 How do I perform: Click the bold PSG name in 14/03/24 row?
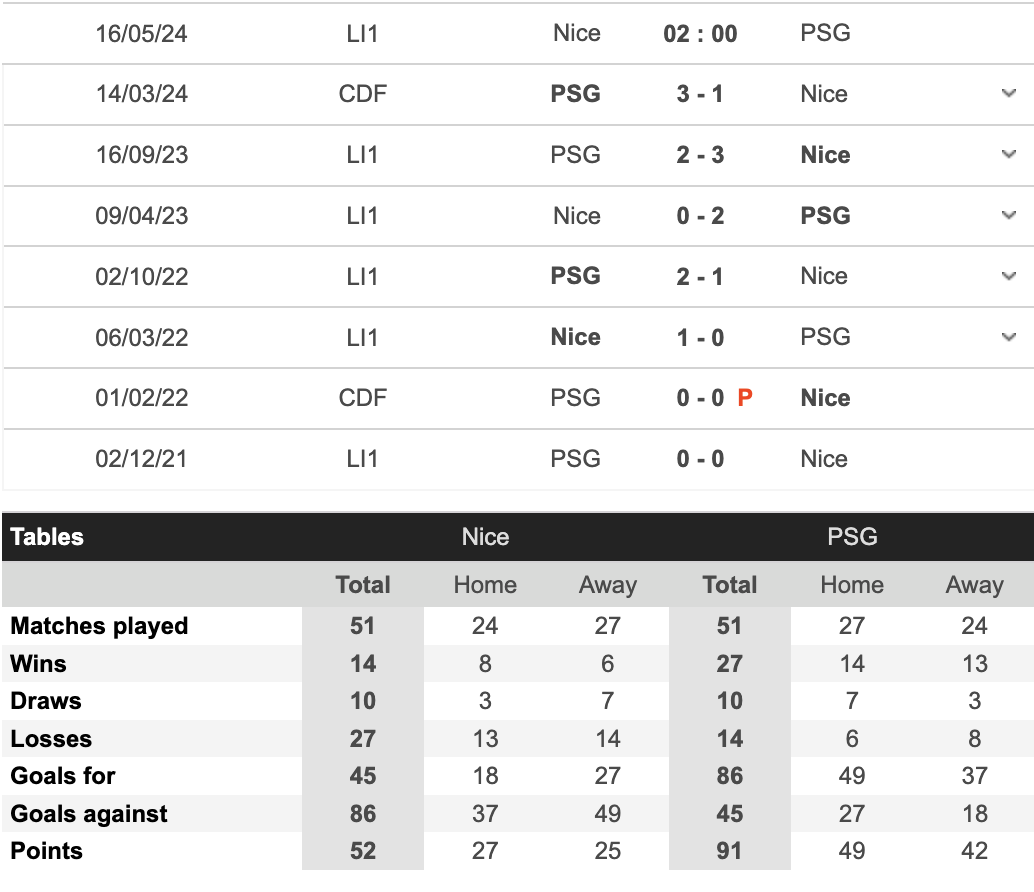click(x=576, y=94)
